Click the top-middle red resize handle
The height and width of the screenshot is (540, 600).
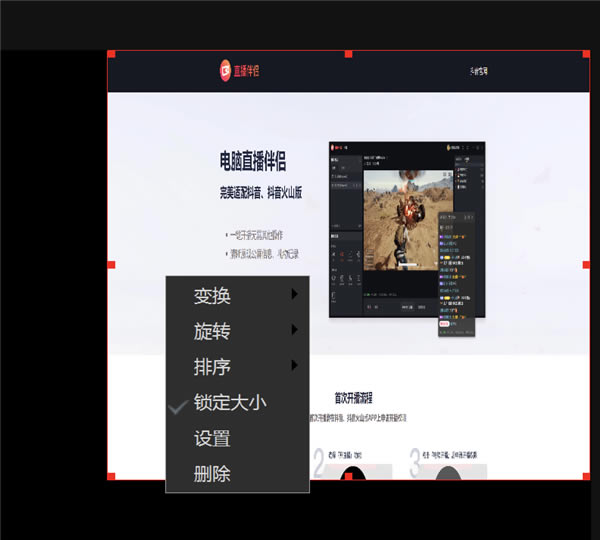click(x=347, y=54)
